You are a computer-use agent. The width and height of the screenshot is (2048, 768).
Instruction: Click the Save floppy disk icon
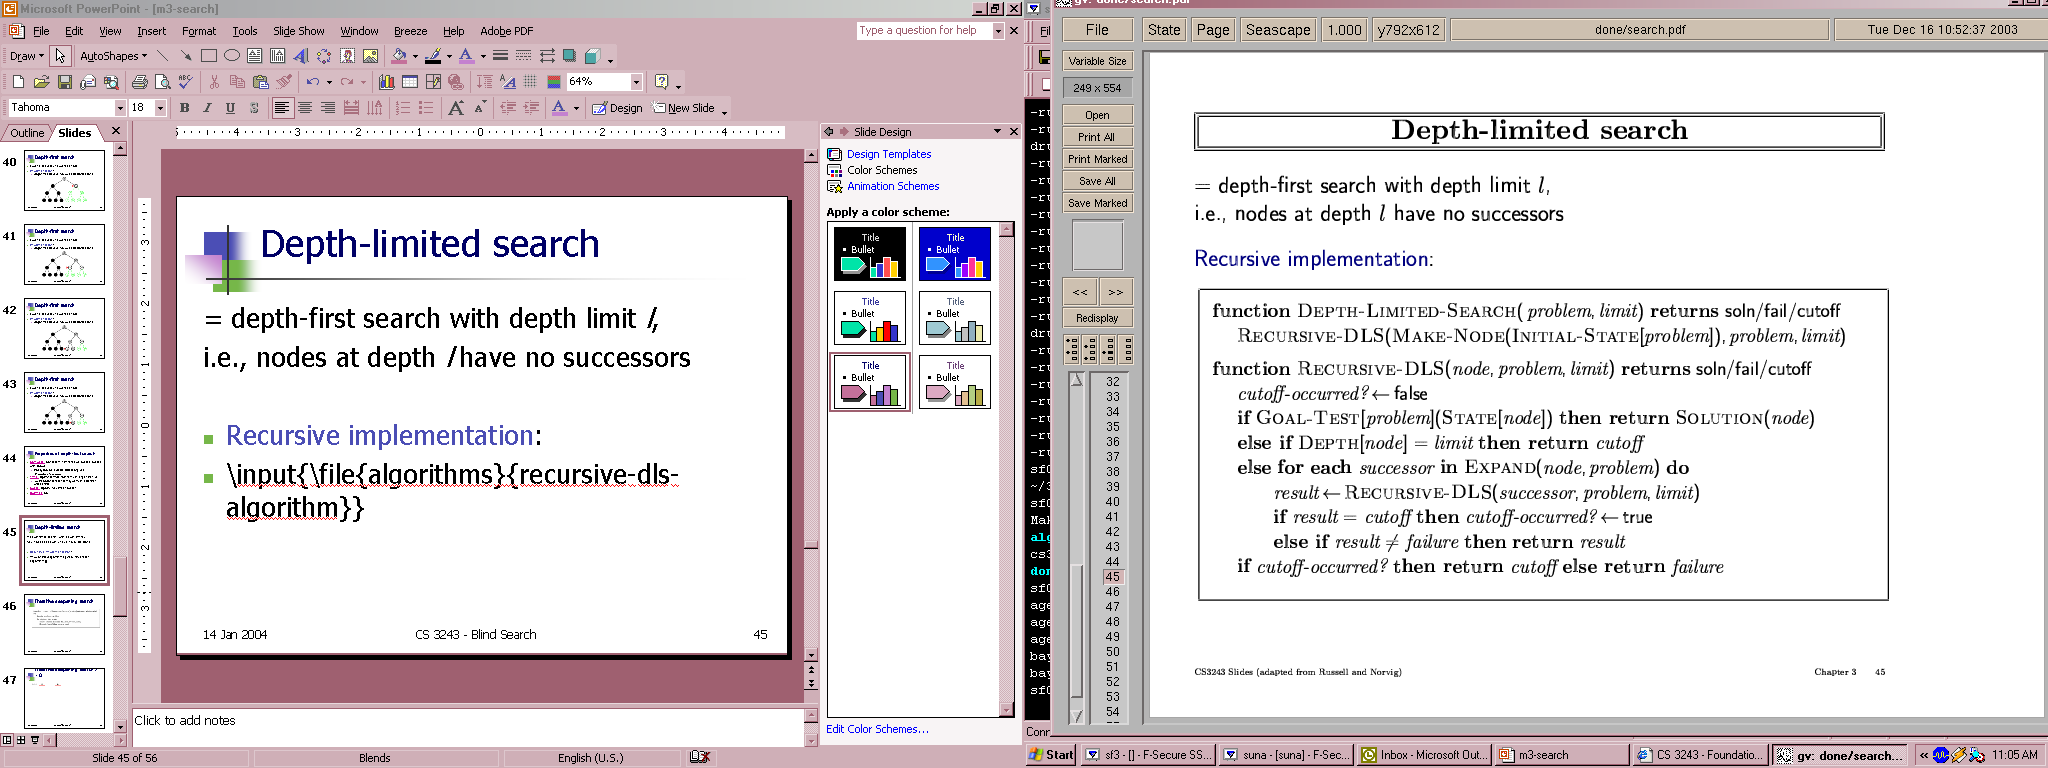65,82
